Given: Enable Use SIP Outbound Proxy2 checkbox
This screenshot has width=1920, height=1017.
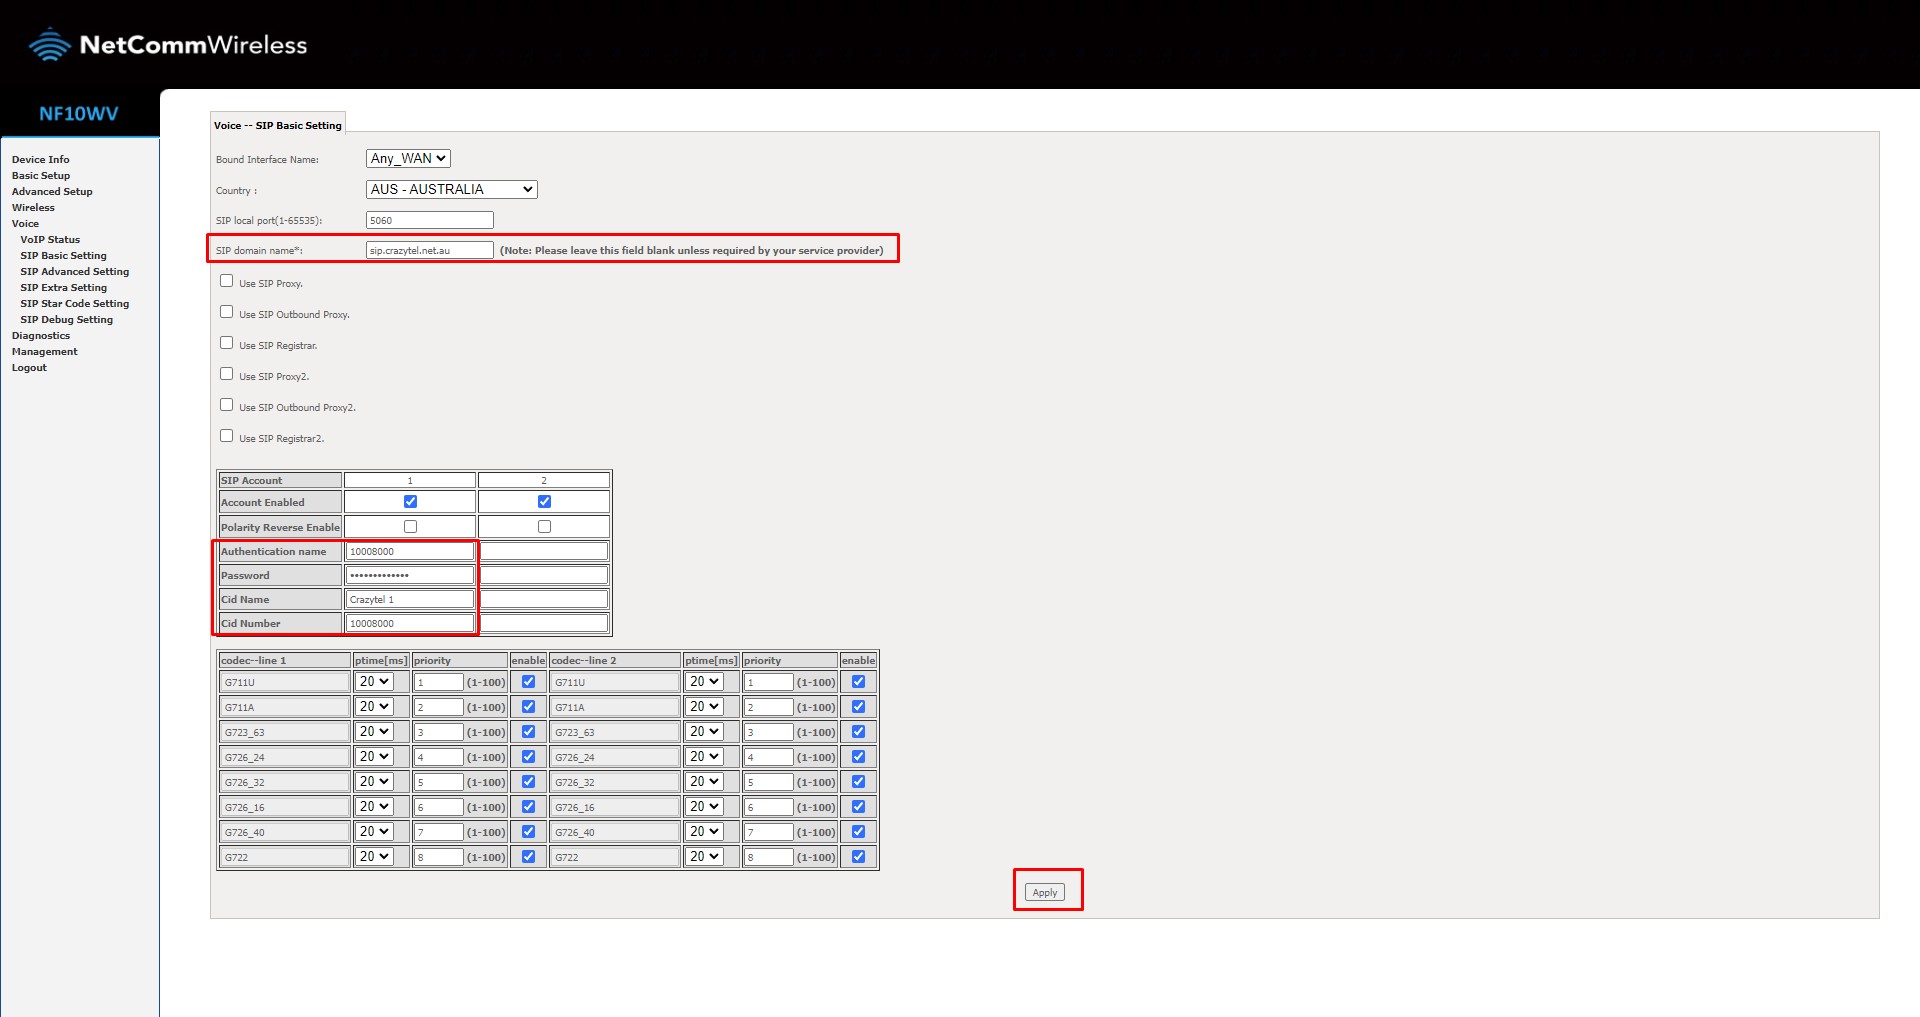Looking at the screenshot, I should pyautogui.click(x=226, y=405).
